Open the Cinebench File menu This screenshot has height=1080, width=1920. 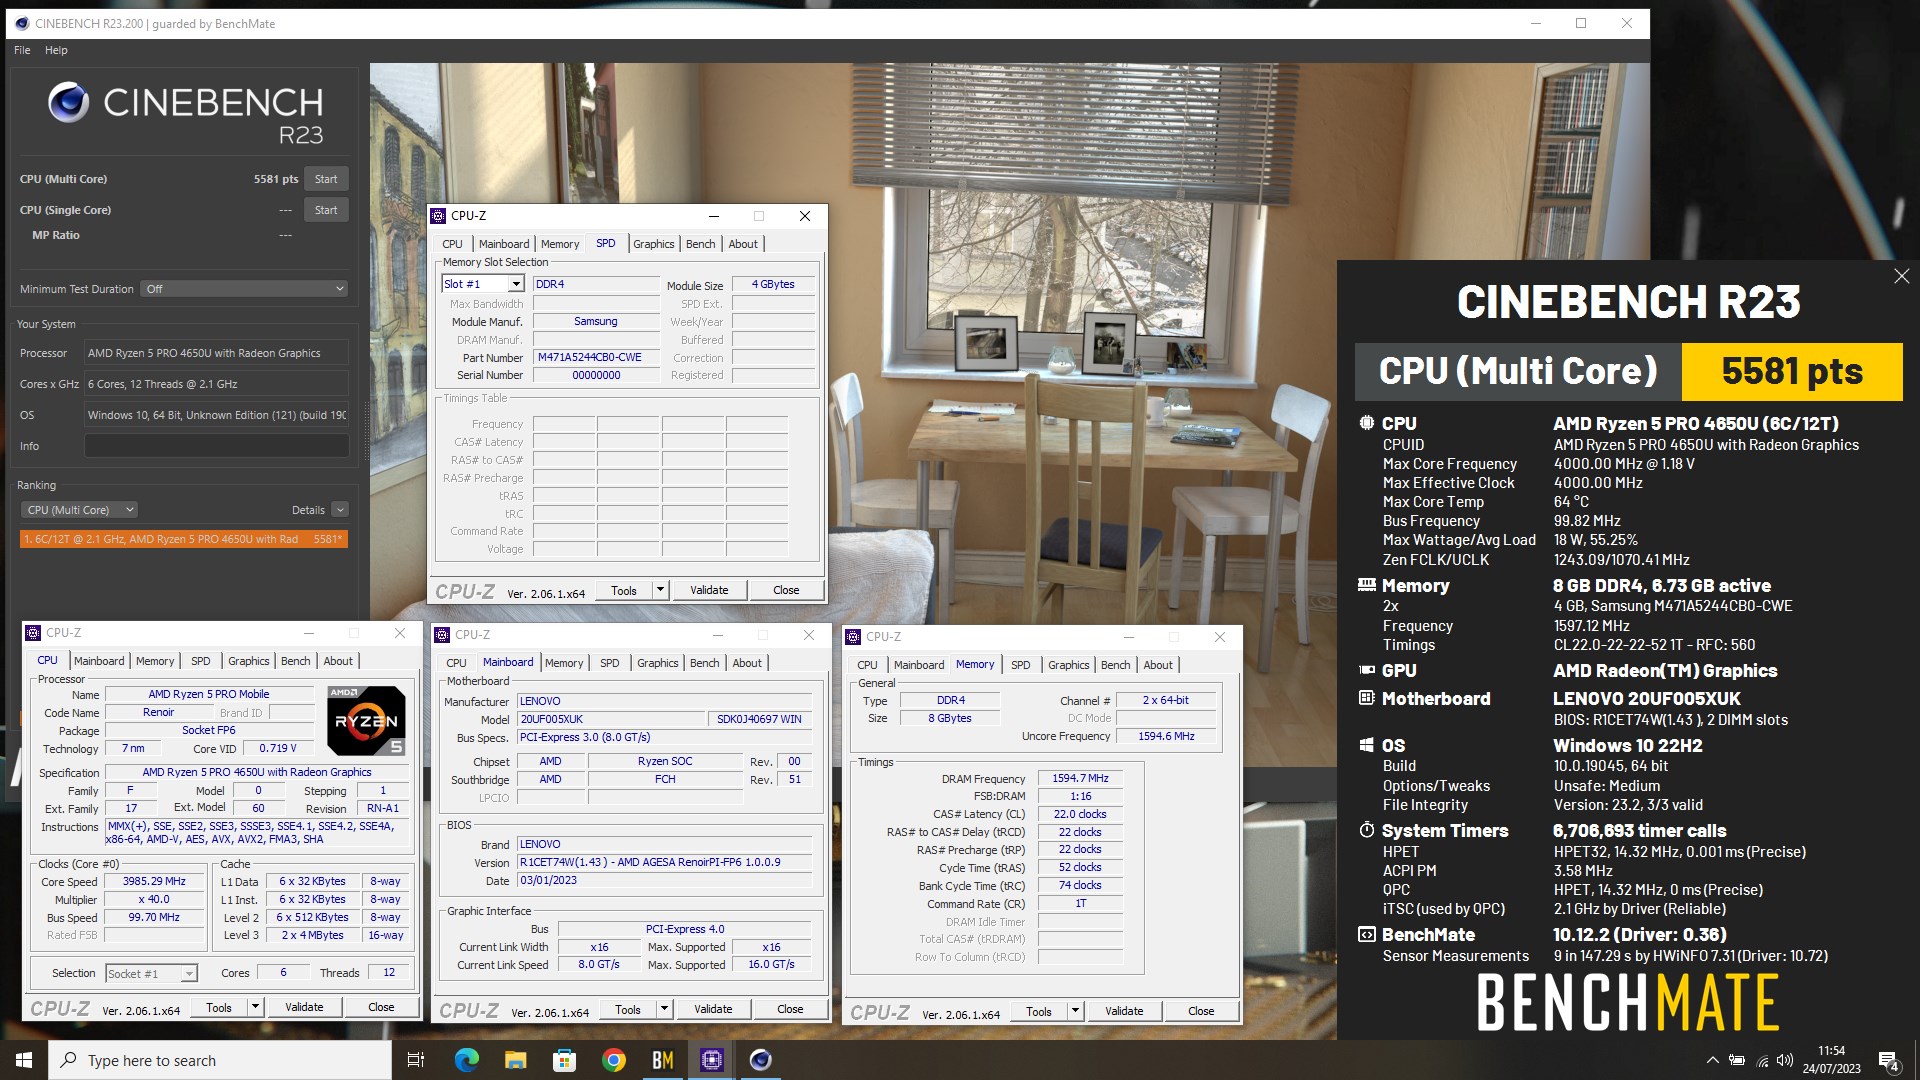click(22, 50)
